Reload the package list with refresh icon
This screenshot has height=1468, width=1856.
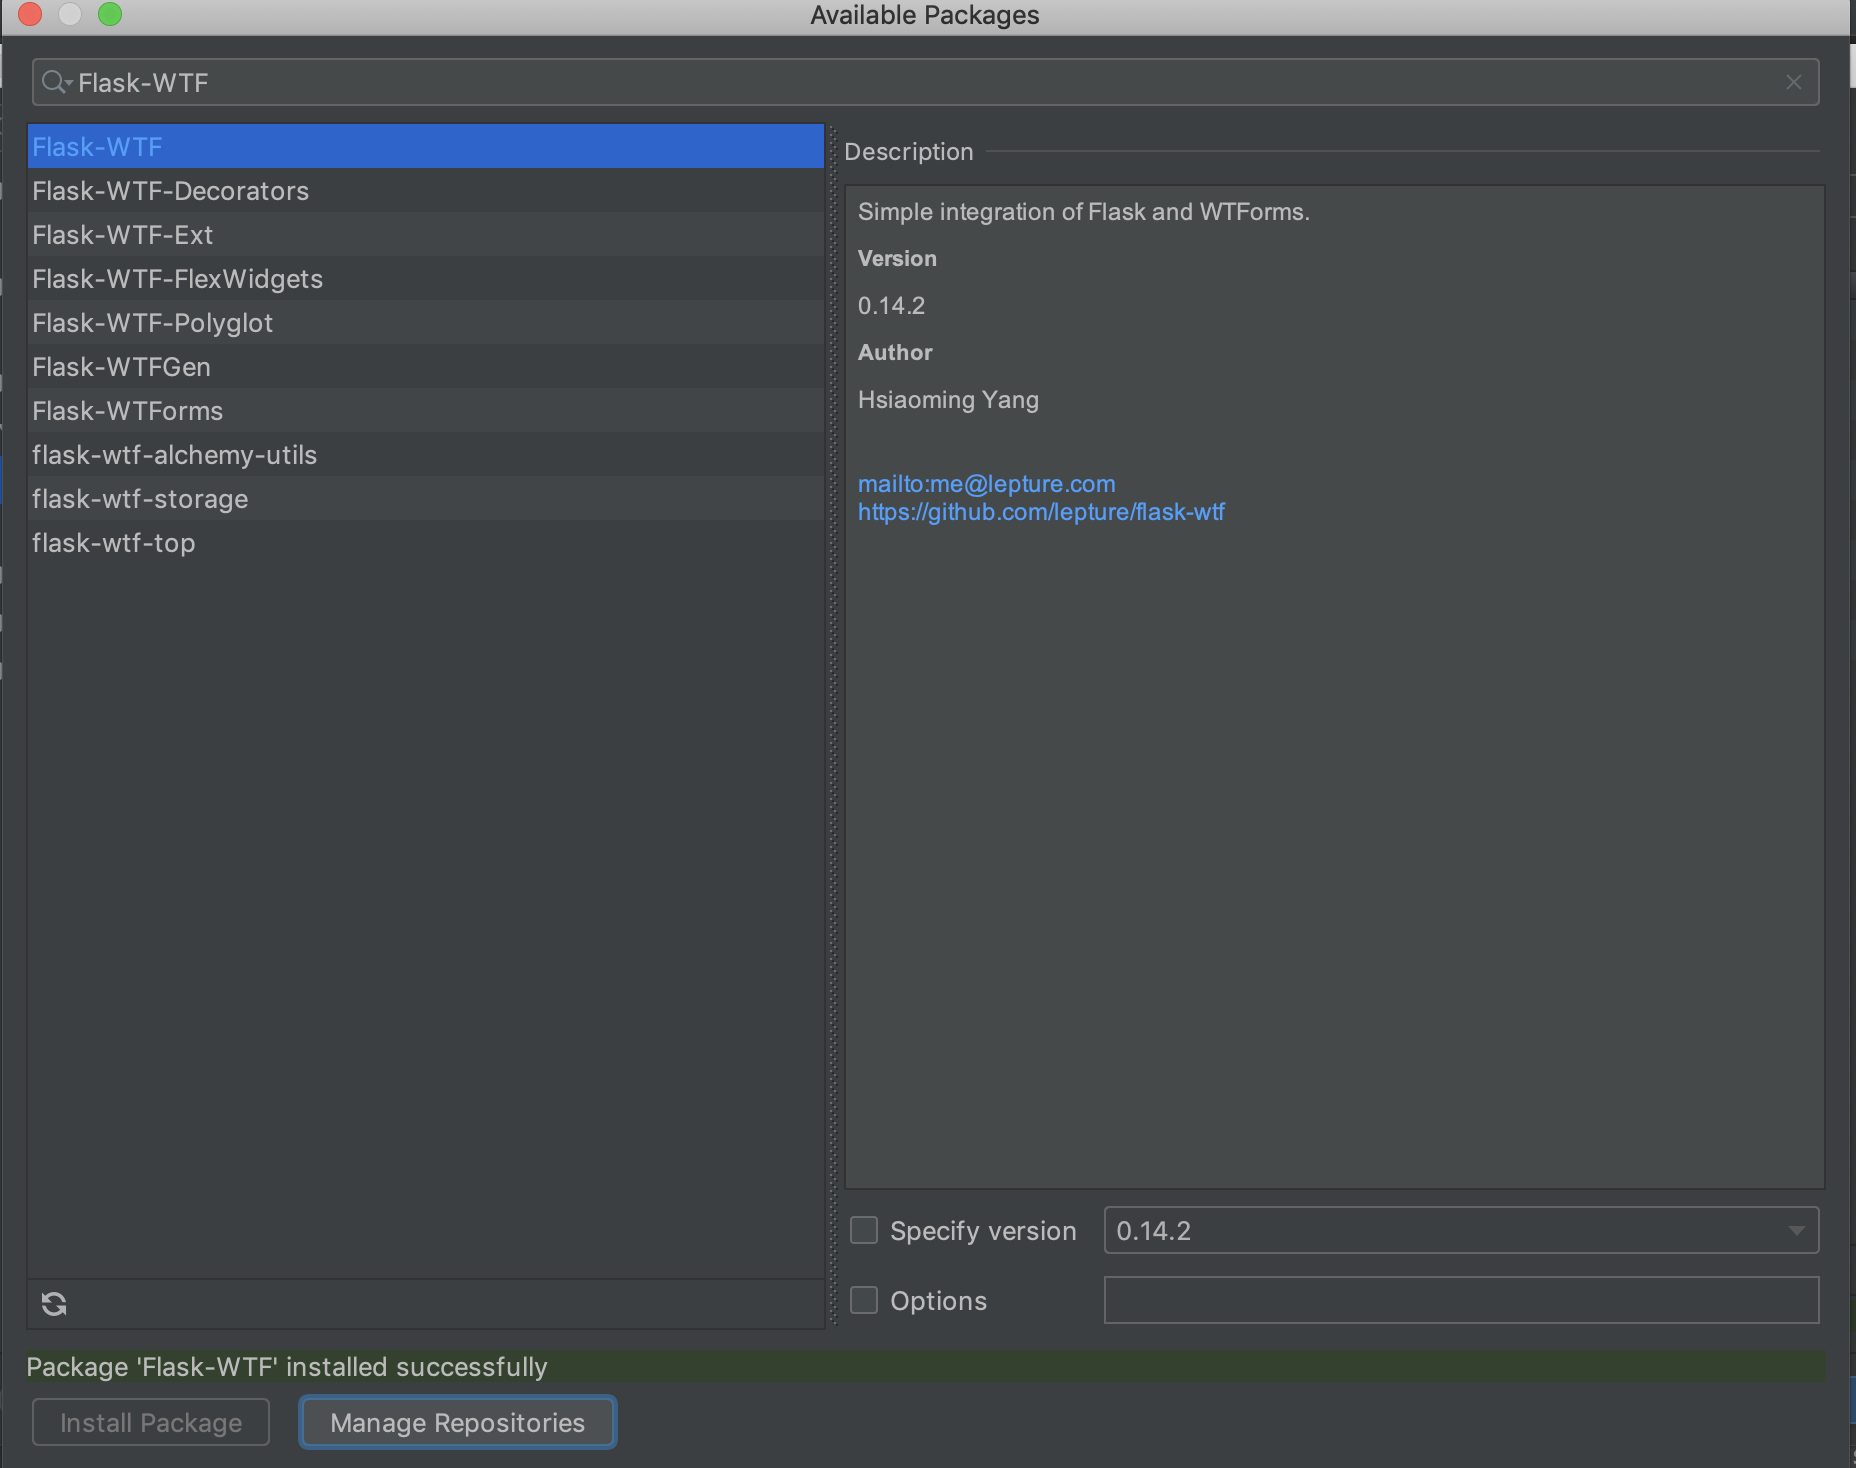(54, 1304)
